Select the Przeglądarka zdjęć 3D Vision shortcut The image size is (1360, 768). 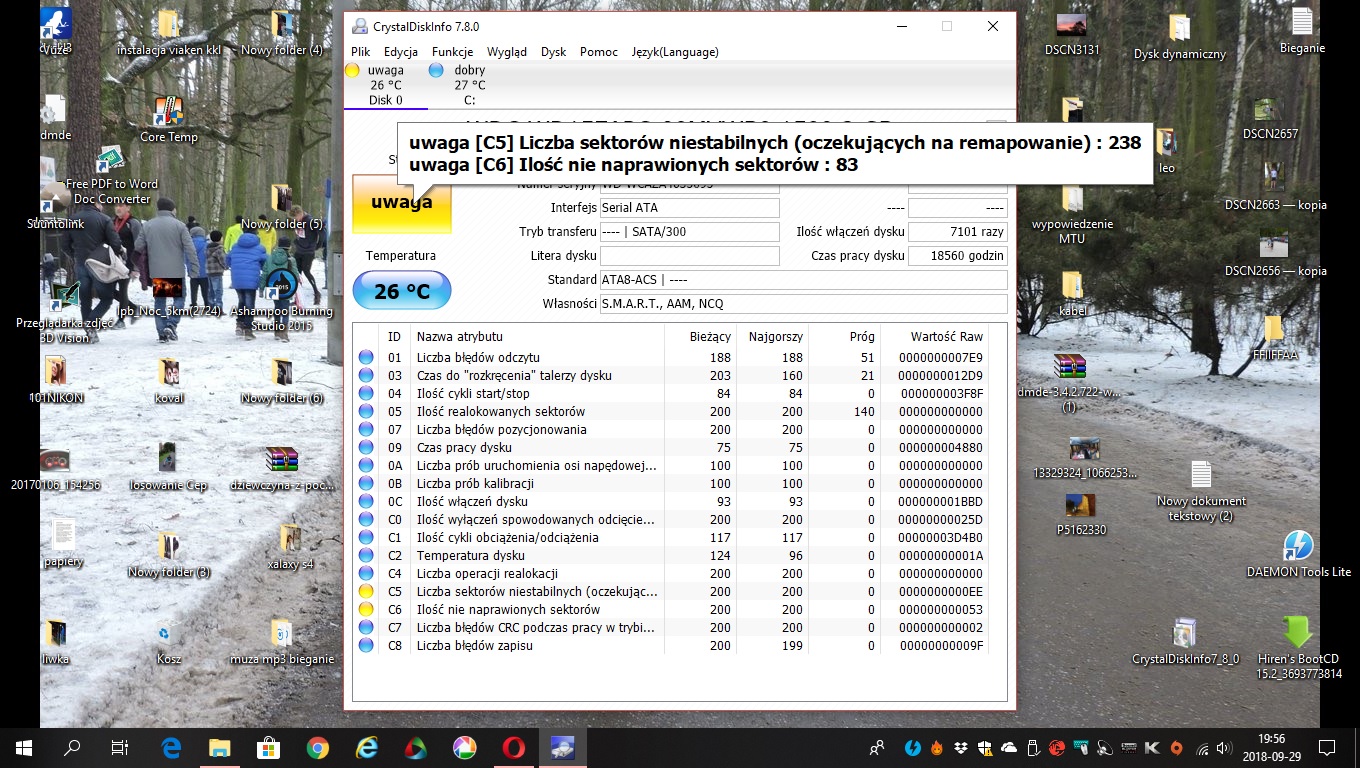tap(66, 312)
